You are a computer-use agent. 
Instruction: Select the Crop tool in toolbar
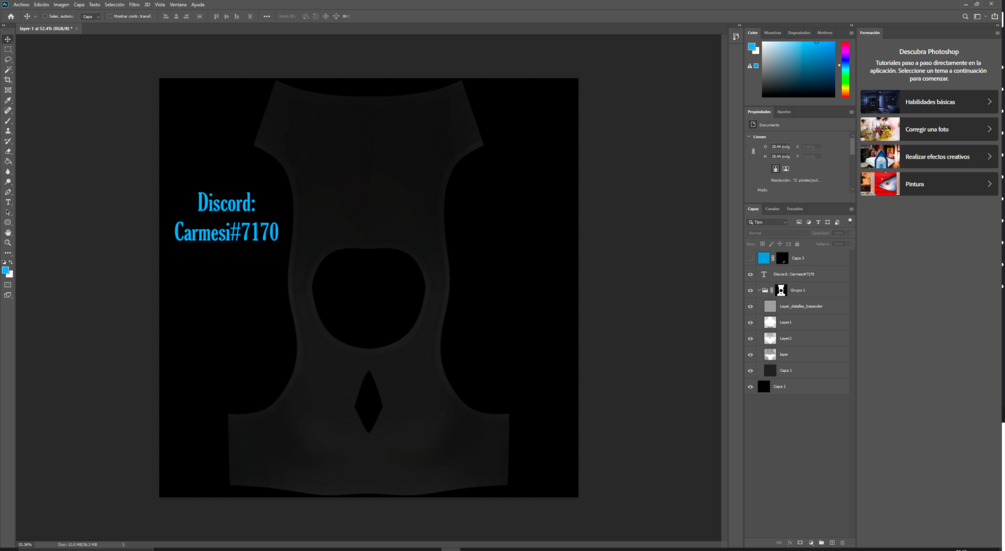(8, 80)
